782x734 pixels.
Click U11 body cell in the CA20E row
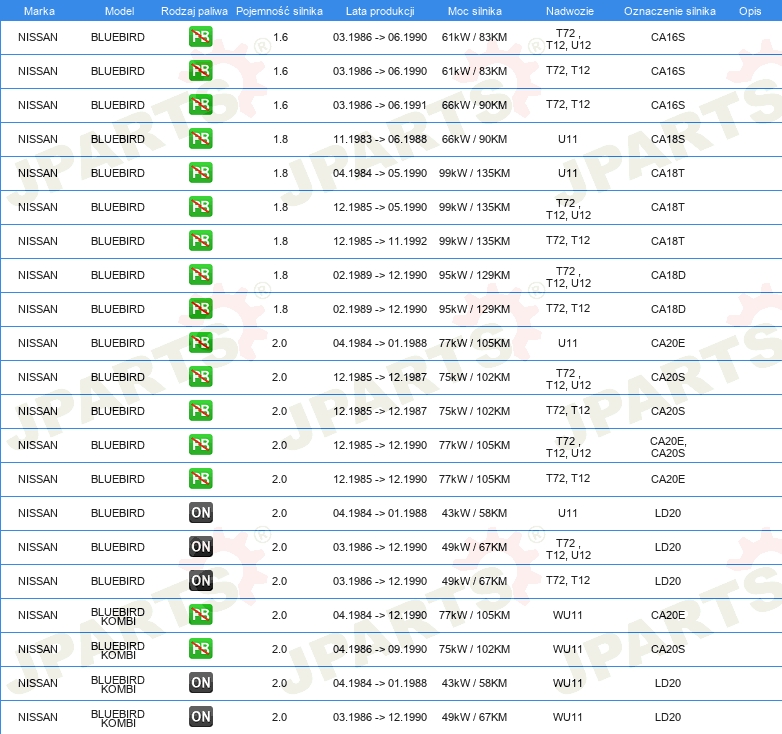coord(568,343)
